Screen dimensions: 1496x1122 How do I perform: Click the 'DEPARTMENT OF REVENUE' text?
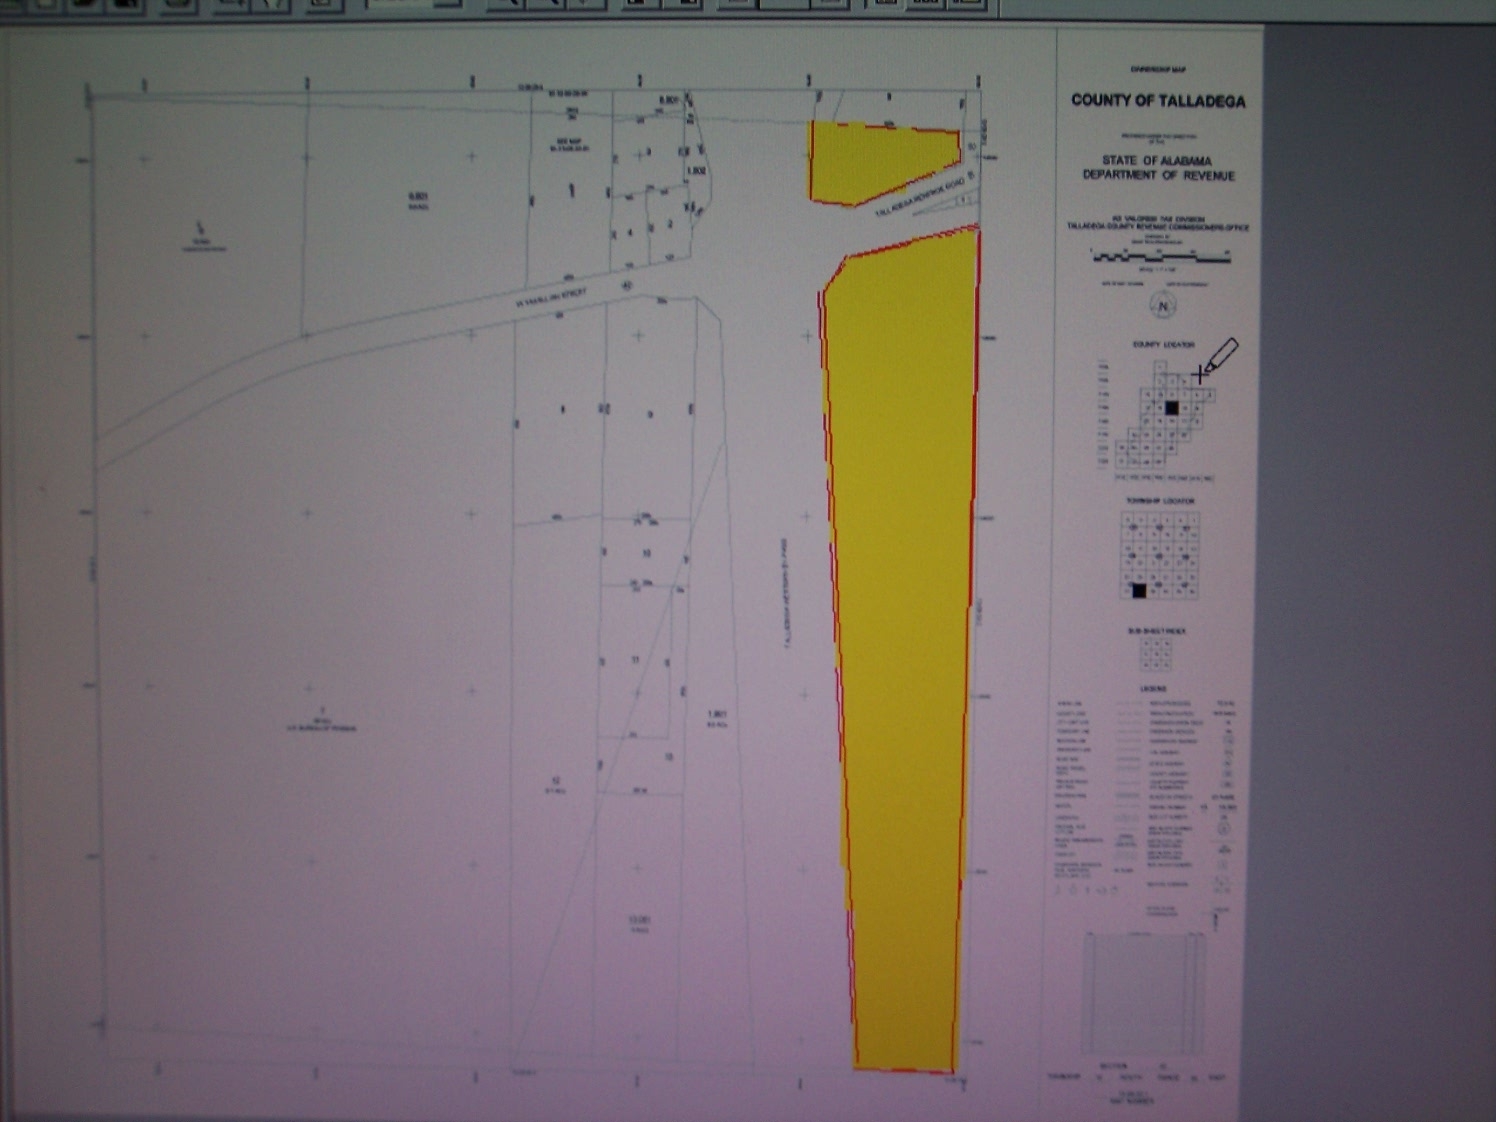1158,175
